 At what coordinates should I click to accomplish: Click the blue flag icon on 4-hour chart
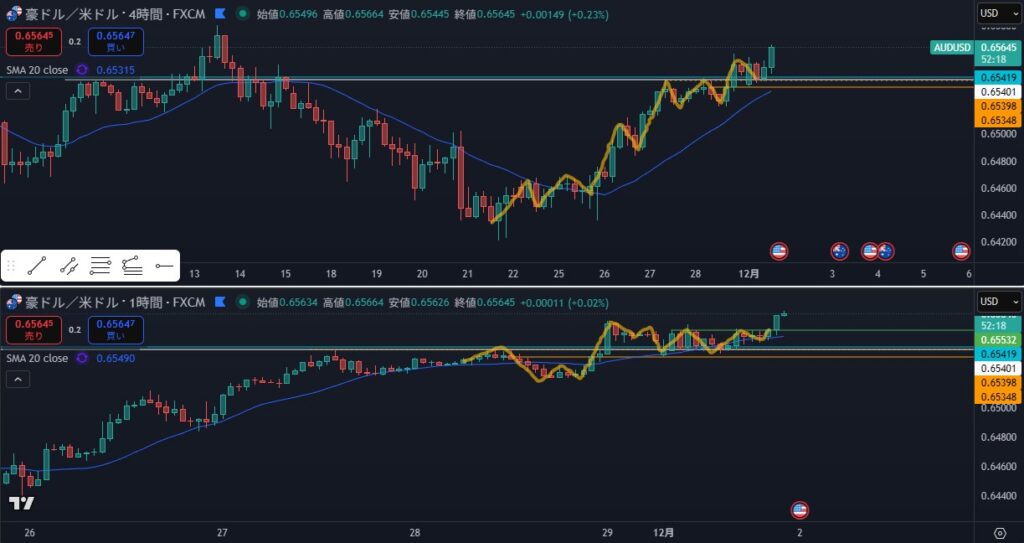[219, 15]
